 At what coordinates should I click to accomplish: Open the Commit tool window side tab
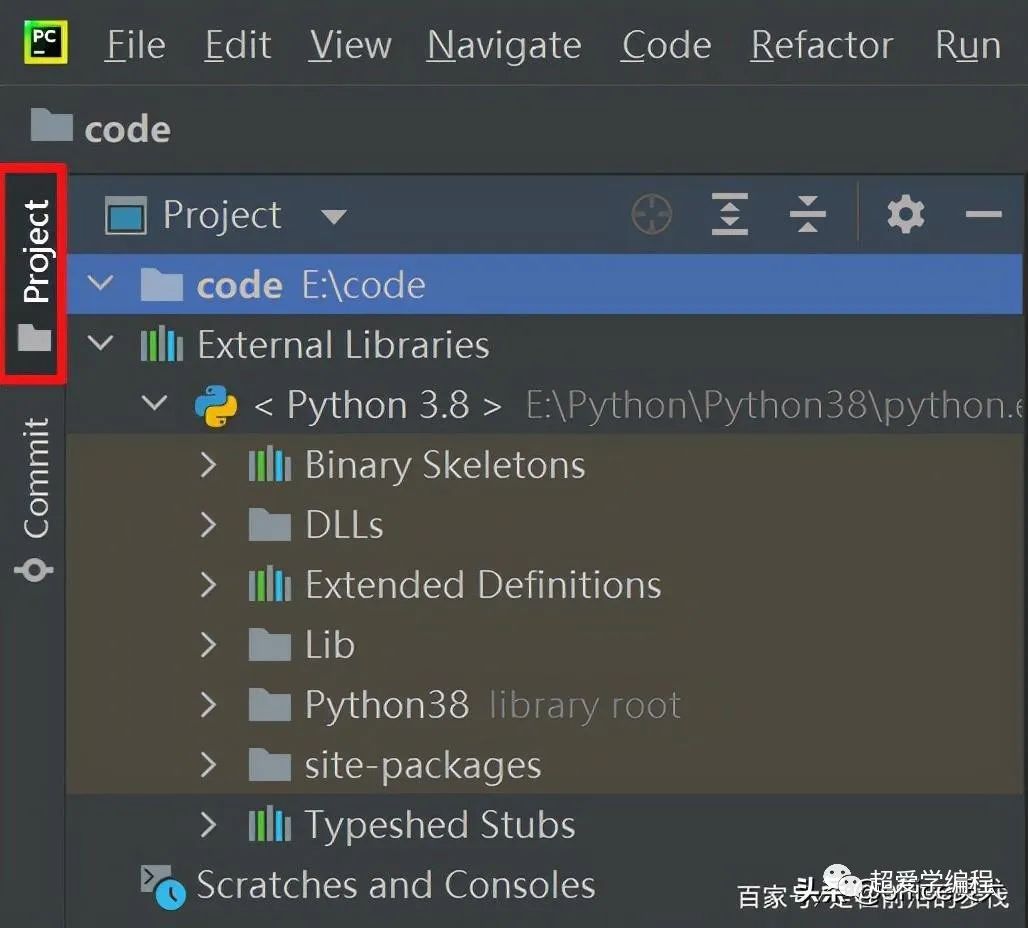pyautogui.click(x=35, y=498)
